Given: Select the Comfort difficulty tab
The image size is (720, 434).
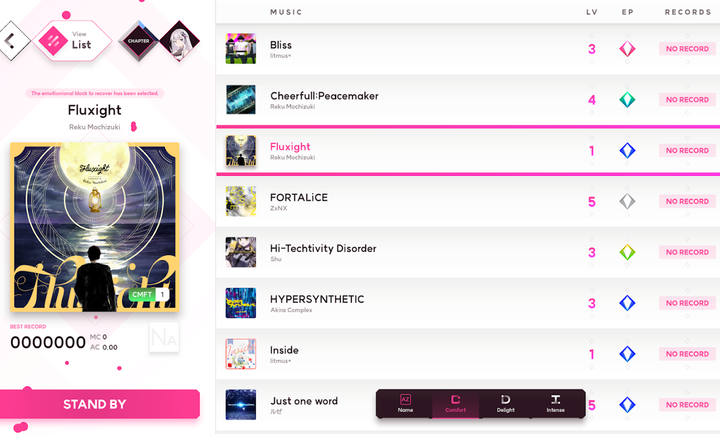Looking at the screenshot, I should [456, 403].
